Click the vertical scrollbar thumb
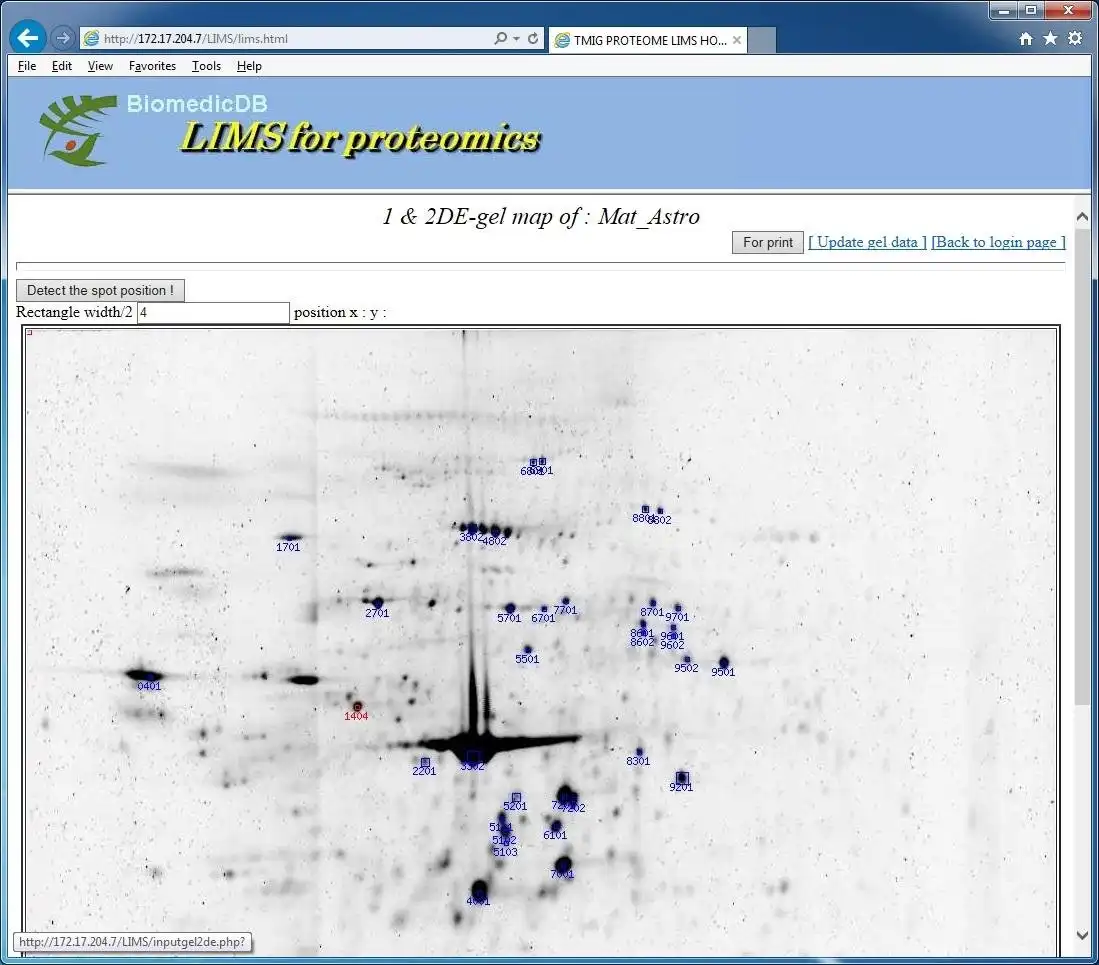The width and height of the screenshot is (1099, 965). coord(1082,466)
